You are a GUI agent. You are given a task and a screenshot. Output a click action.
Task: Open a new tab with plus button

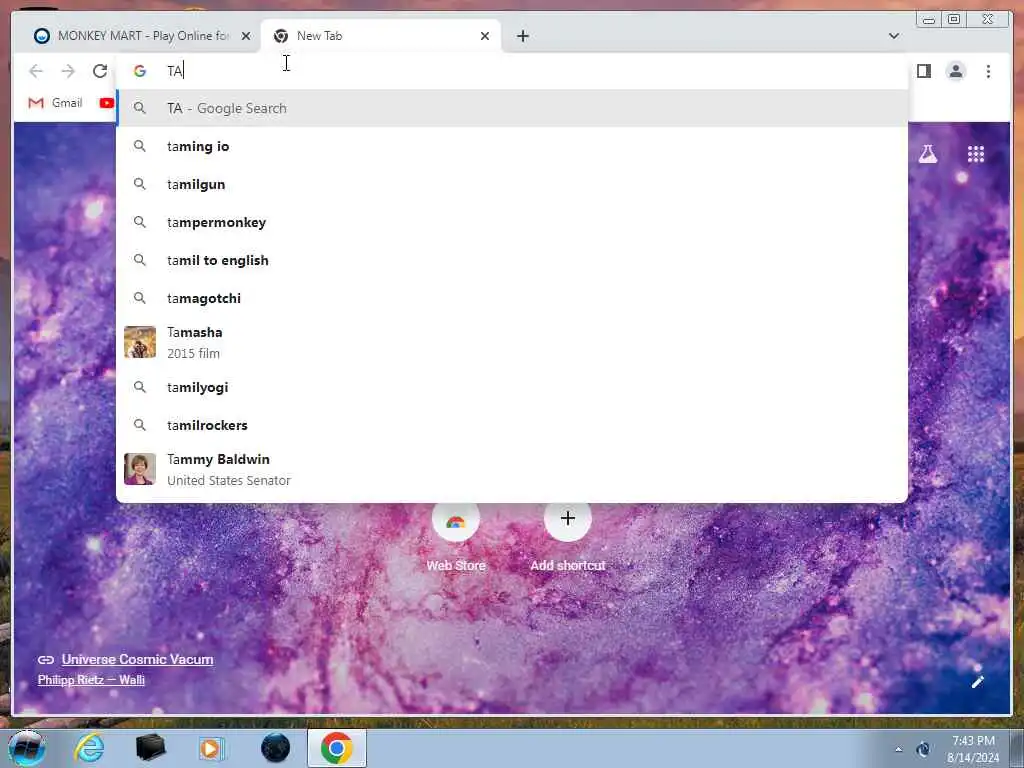pyautogui.click(x=522, y=36)
